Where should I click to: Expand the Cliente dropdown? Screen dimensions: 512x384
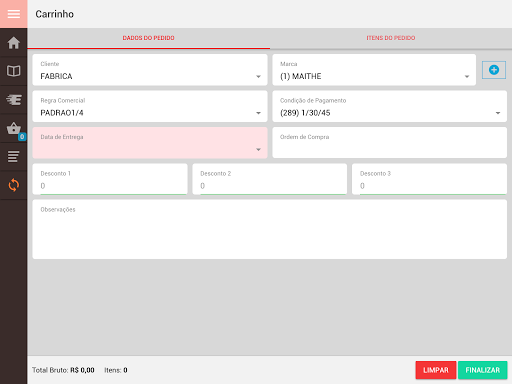[x=150, y=70]
